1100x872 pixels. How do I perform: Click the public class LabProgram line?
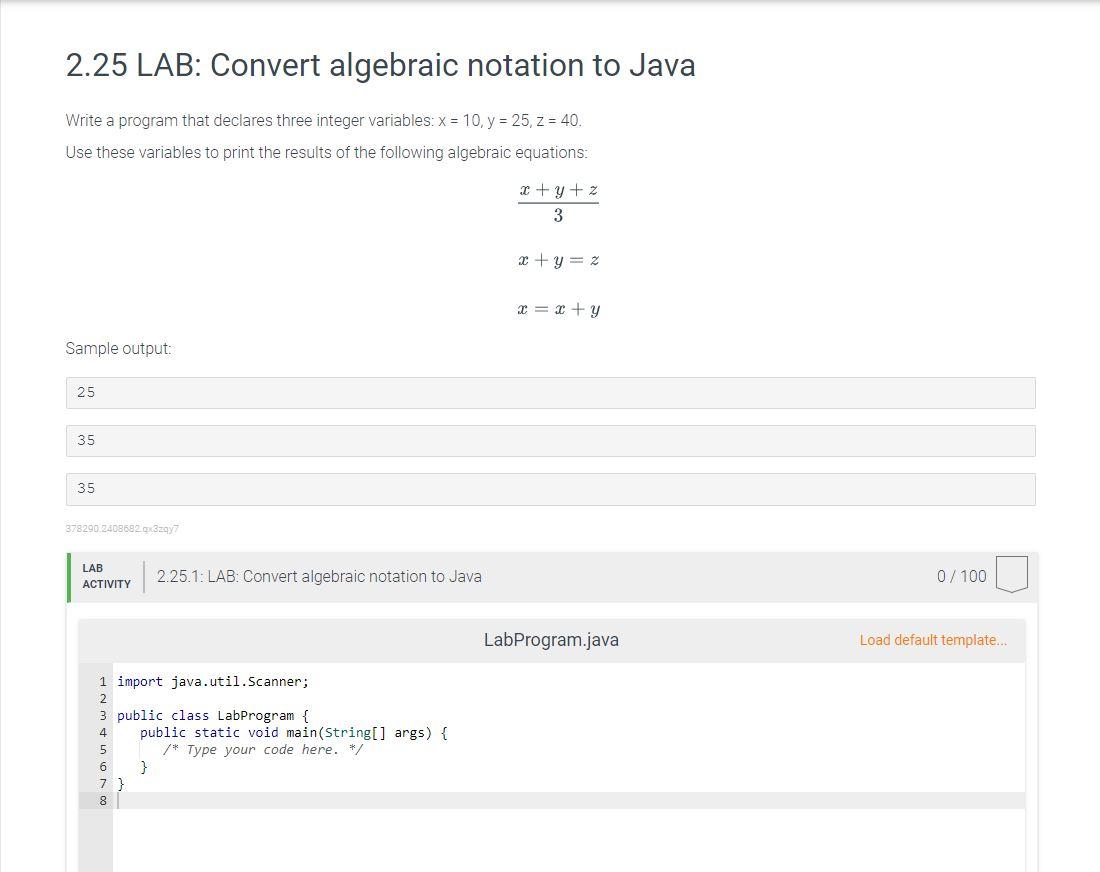coord(213,715)
